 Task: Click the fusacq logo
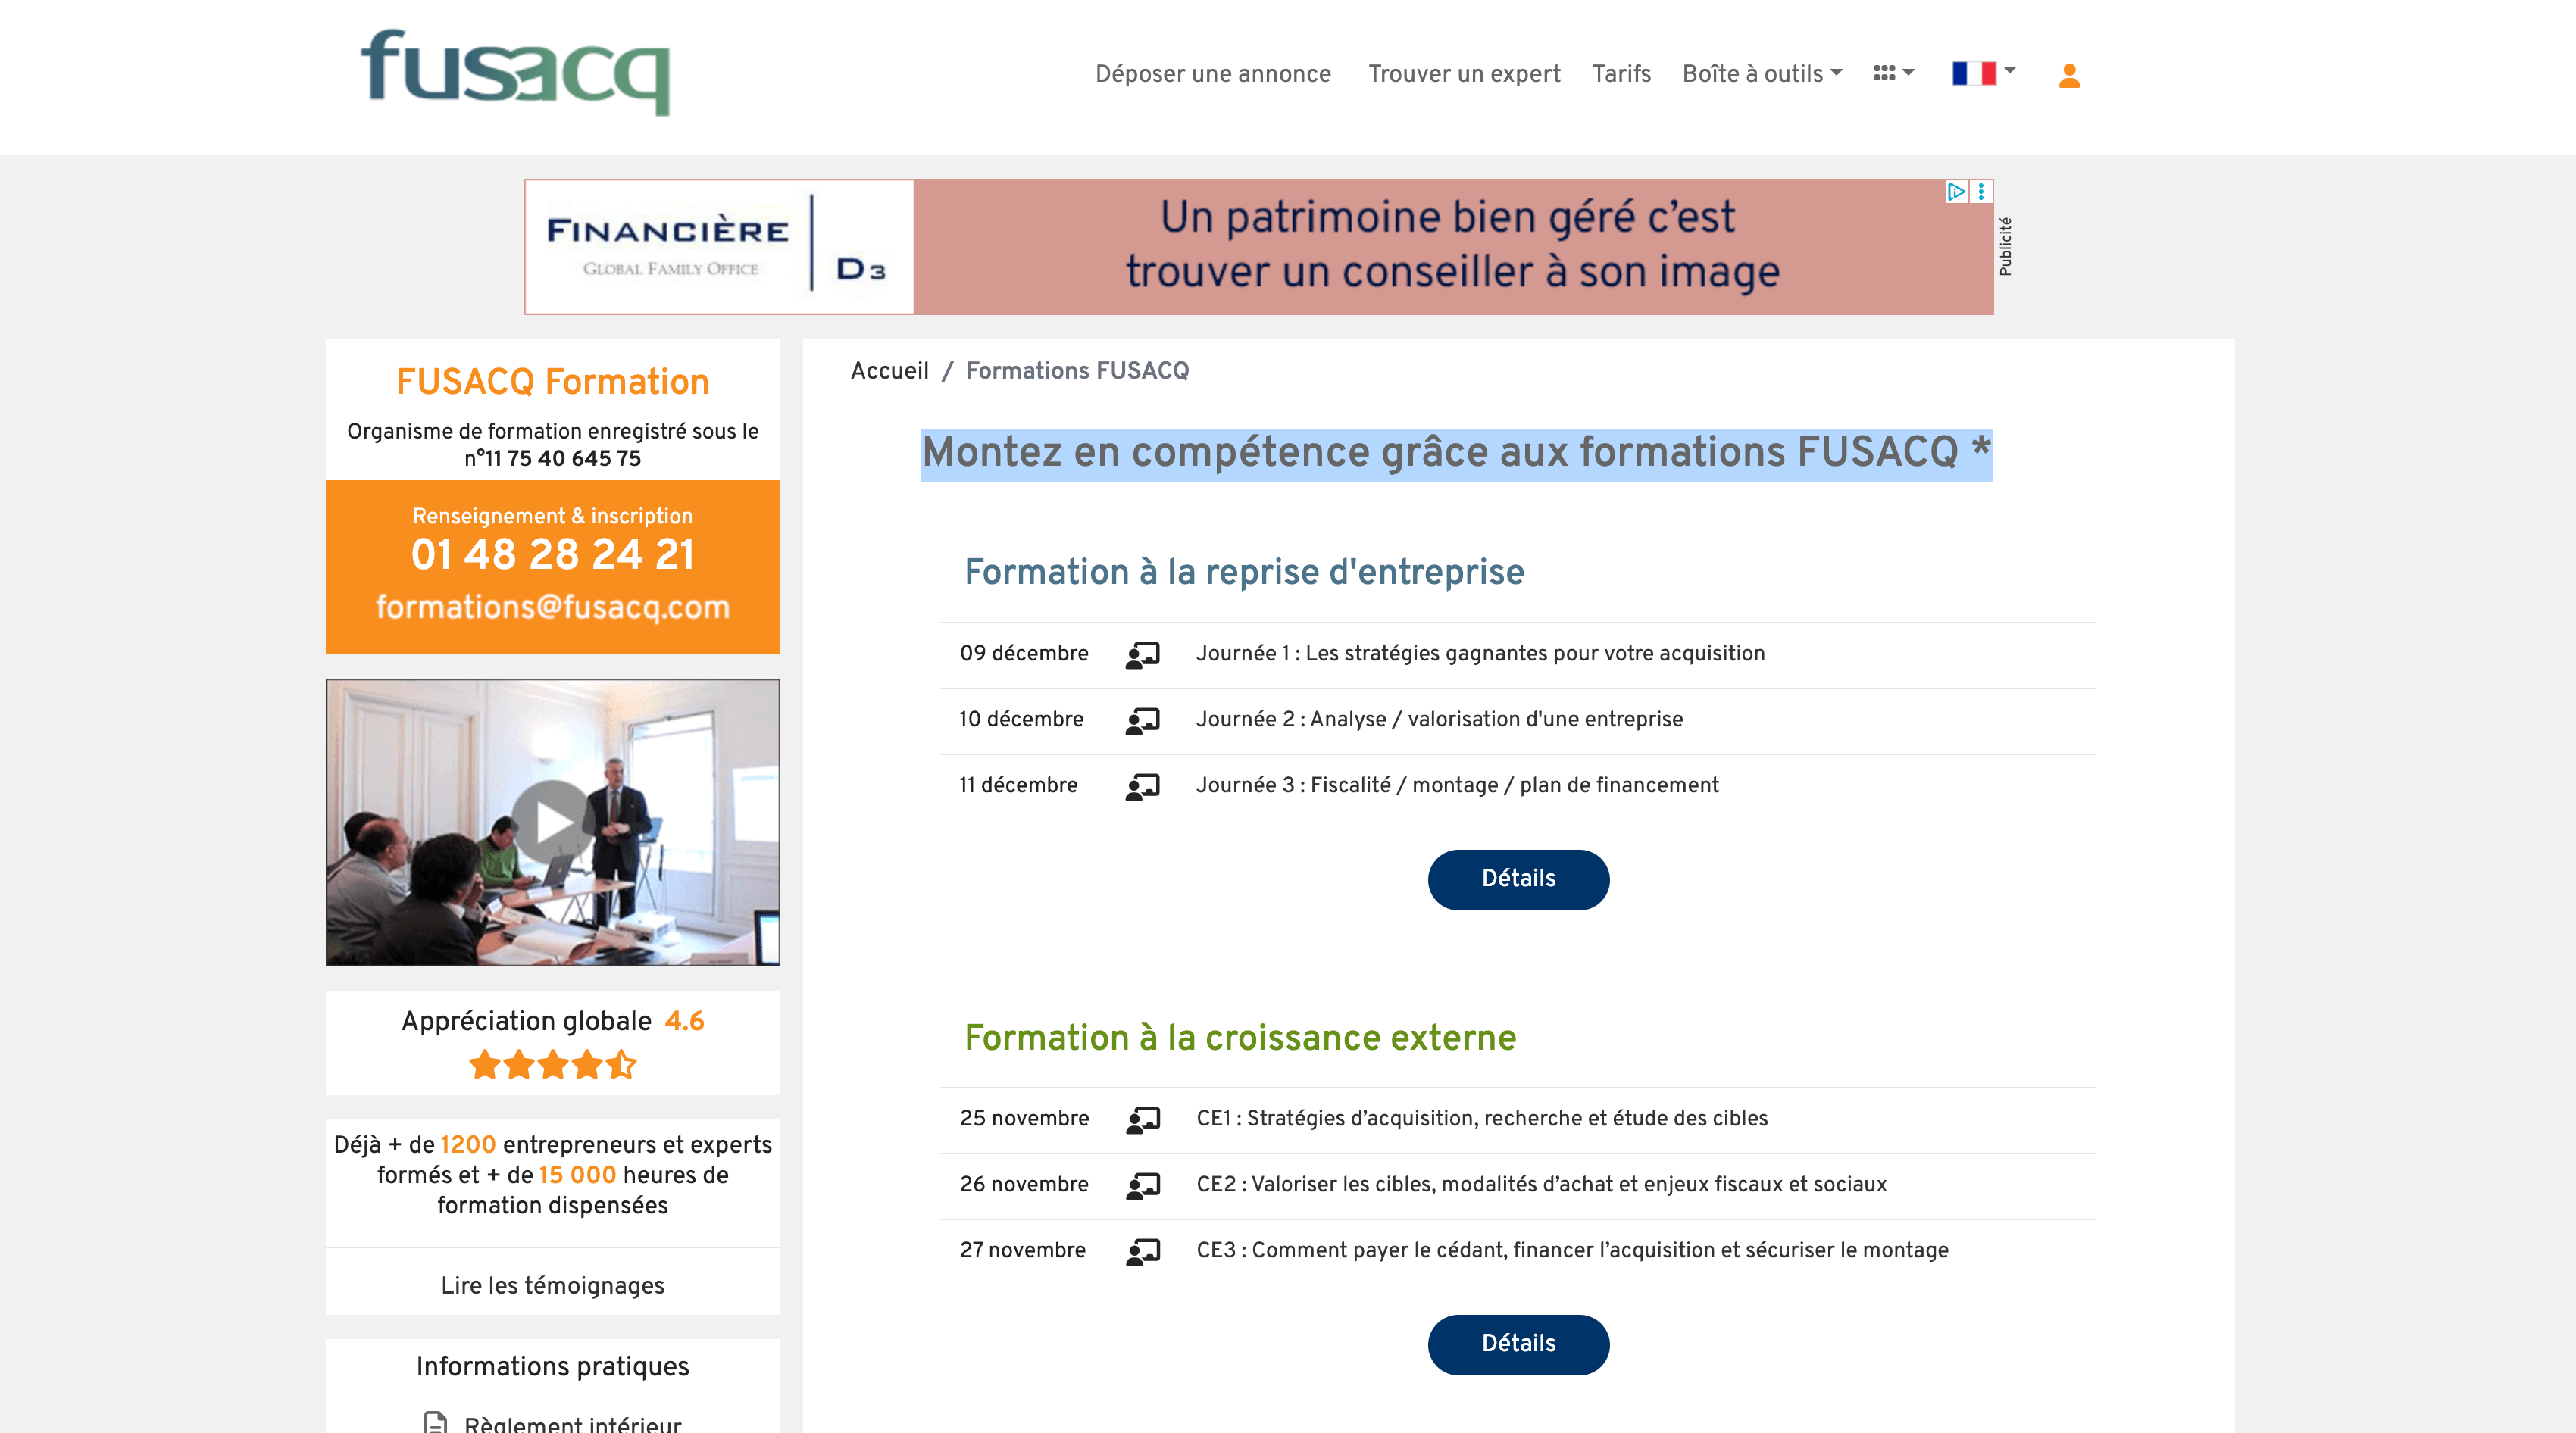pyautogui.click(x=515, y=73)
